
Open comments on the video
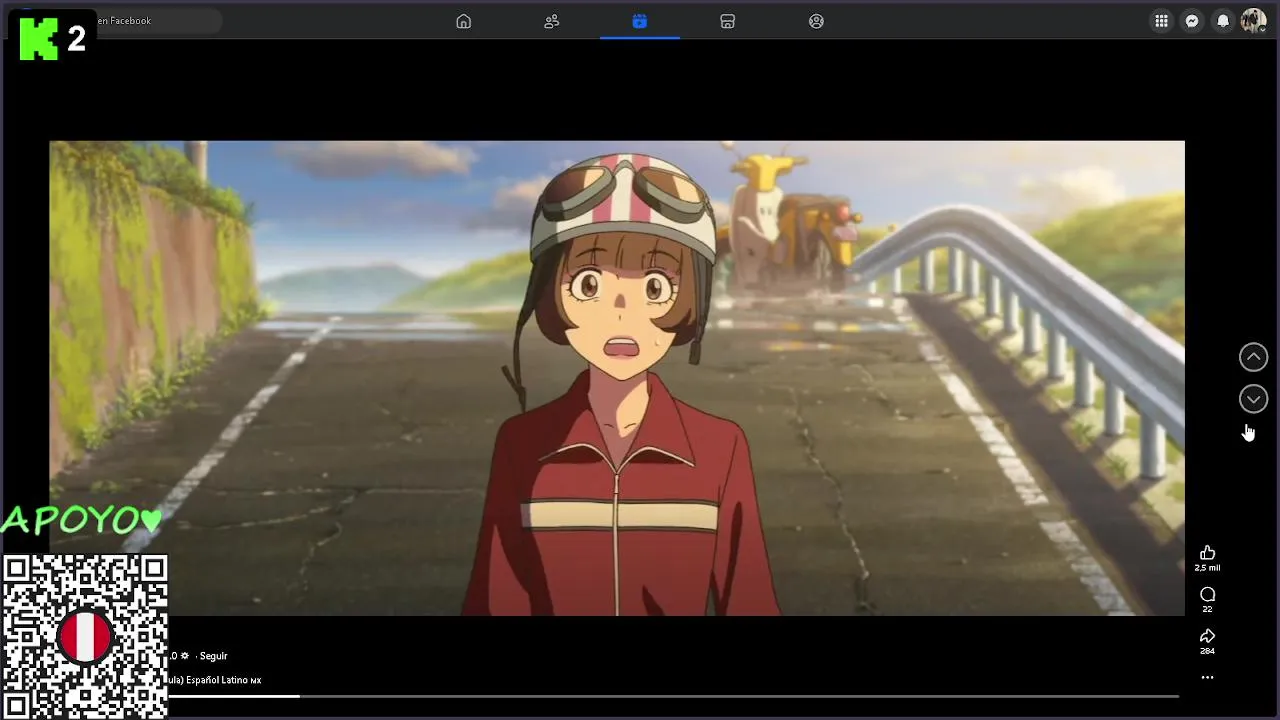pyautogui.click(x=1207, y=594)
